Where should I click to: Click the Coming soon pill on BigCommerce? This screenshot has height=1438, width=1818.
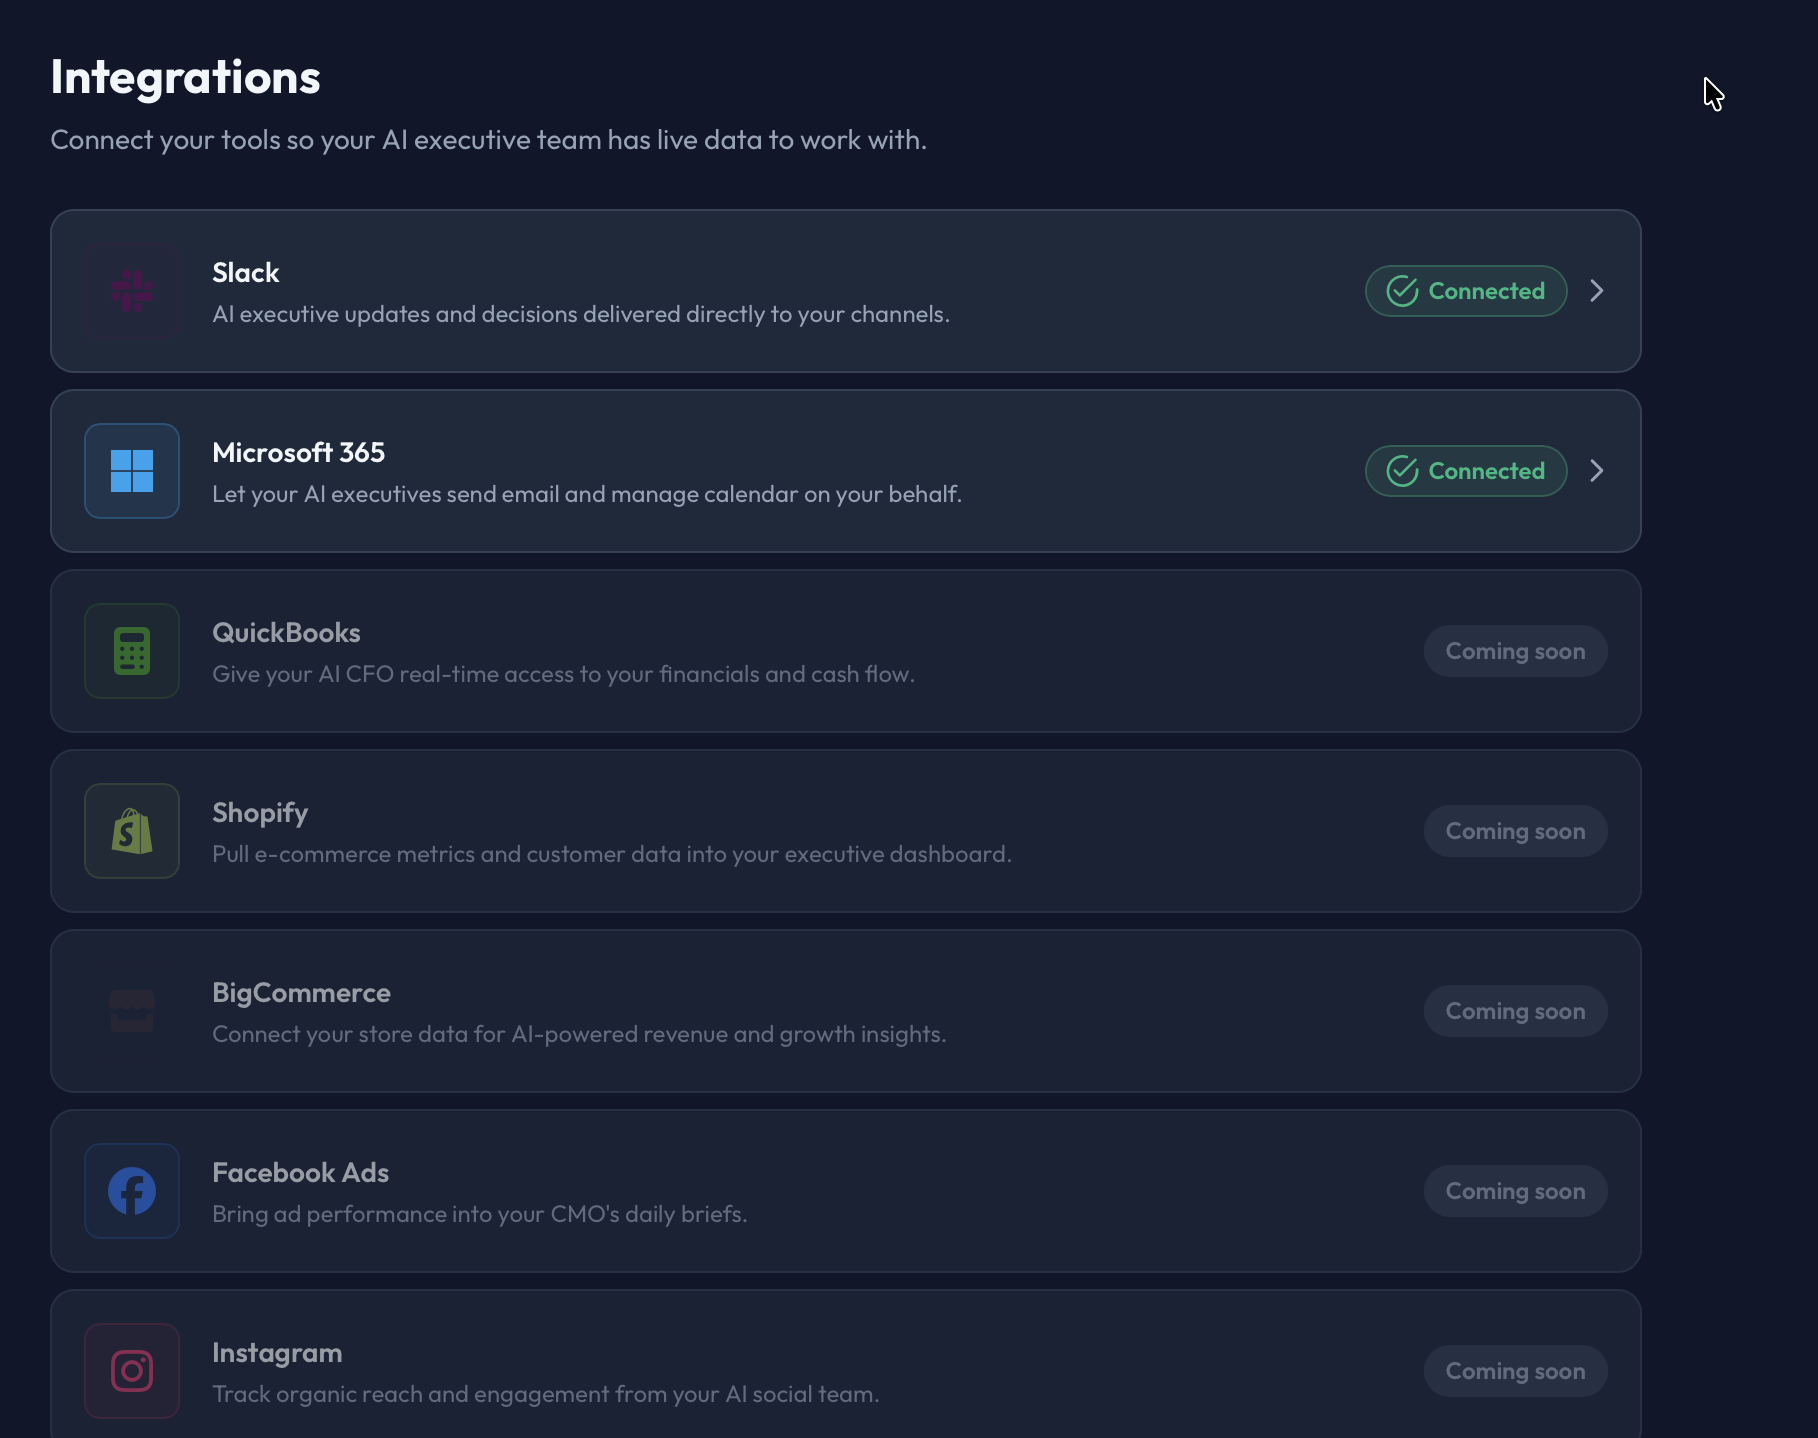coord(1514,1011)
